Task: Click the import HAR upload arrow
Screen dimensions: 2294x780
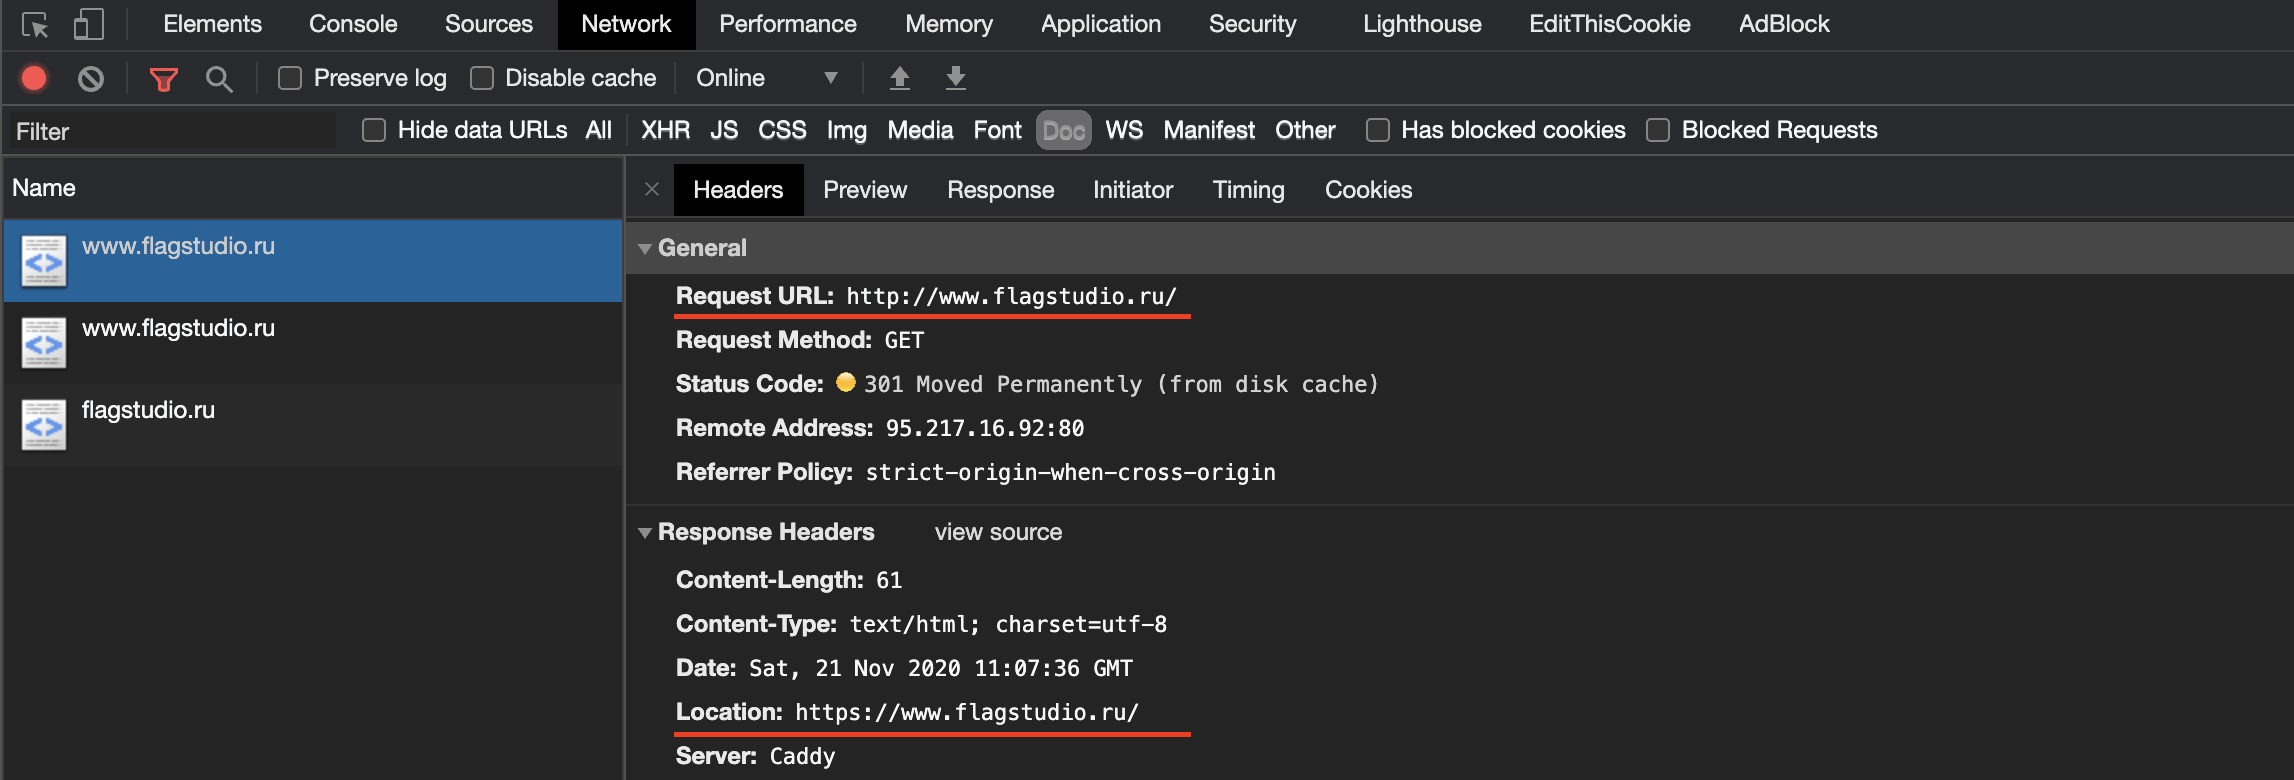Action: pyautogui.click(x=900, y=78)
